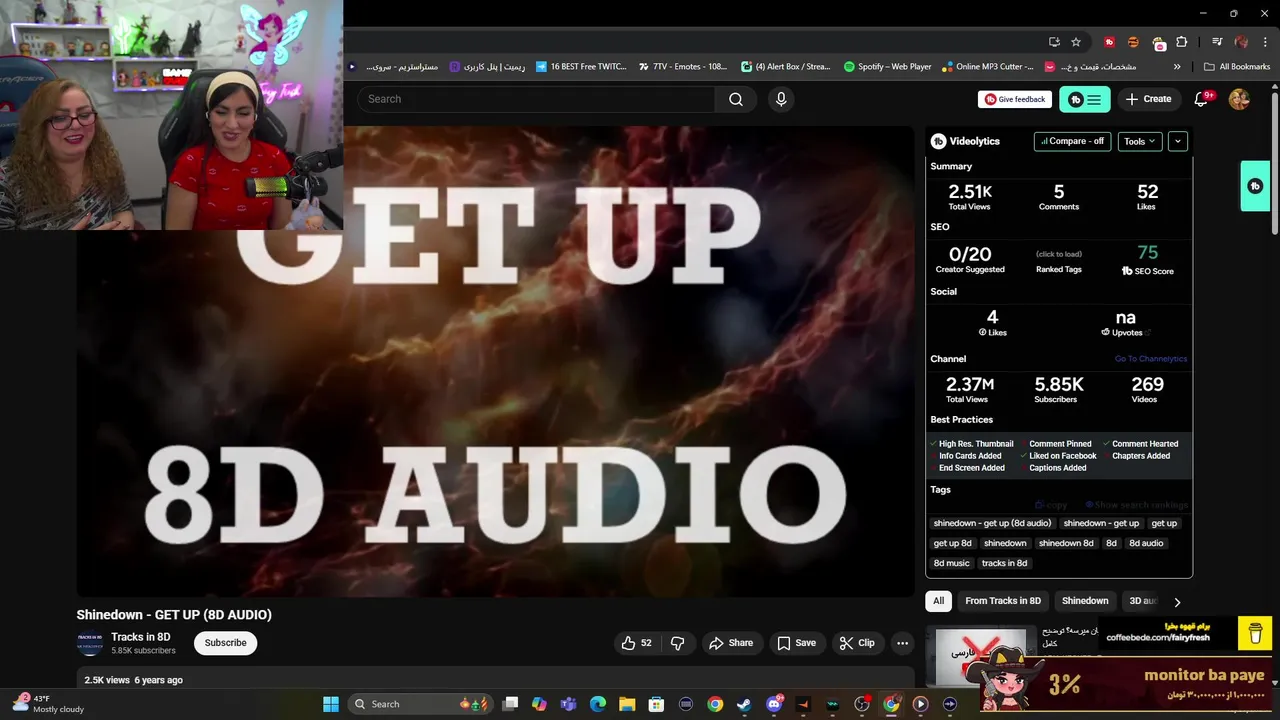Click the 'get up 8d' tag
Image resolution: width=1280 pixels, height=720 pixels.
point(952,543)
